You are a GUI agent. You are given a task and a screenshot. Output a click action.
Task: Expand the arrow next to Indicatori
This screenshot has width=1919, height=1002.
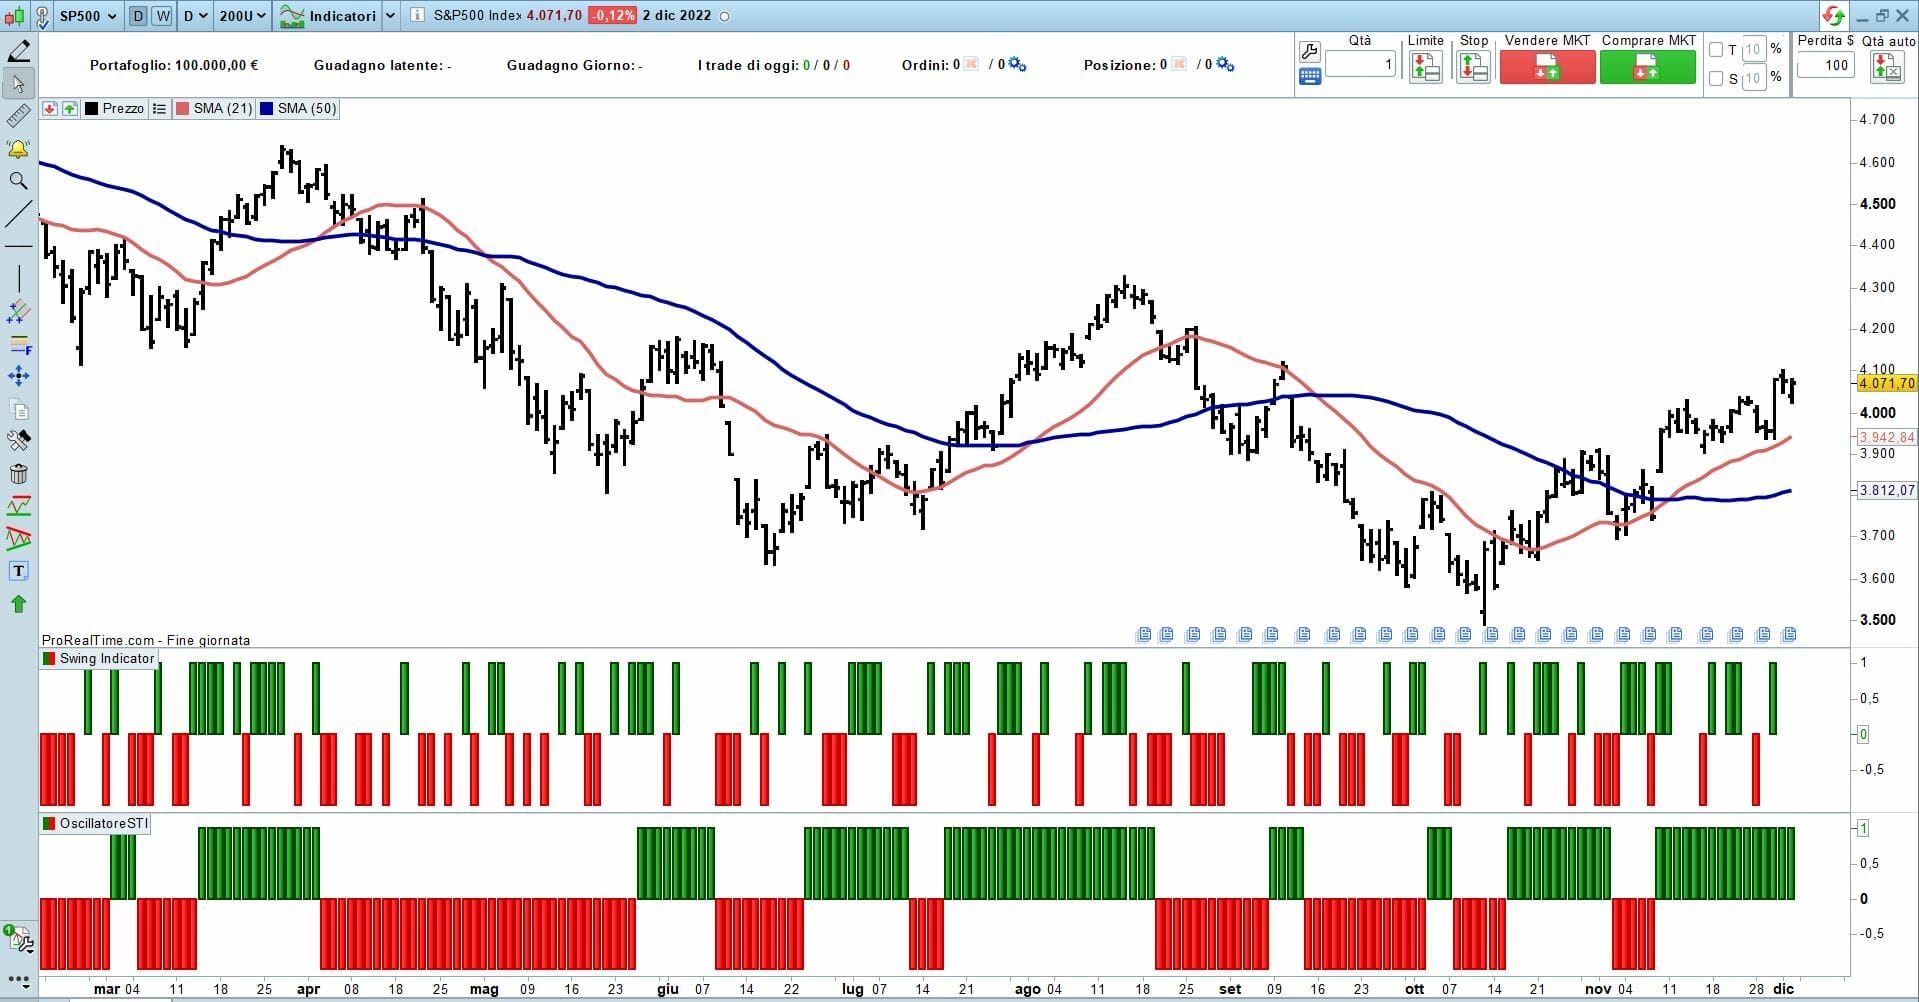pyautogui.click(x=390, y=16)
